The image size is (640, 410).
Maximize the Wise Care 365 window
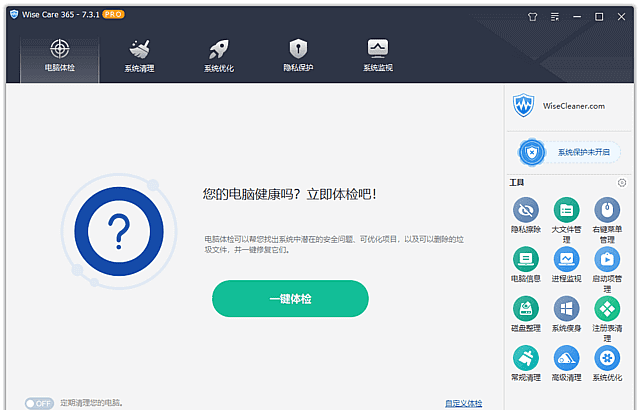(x=599, y=17)
